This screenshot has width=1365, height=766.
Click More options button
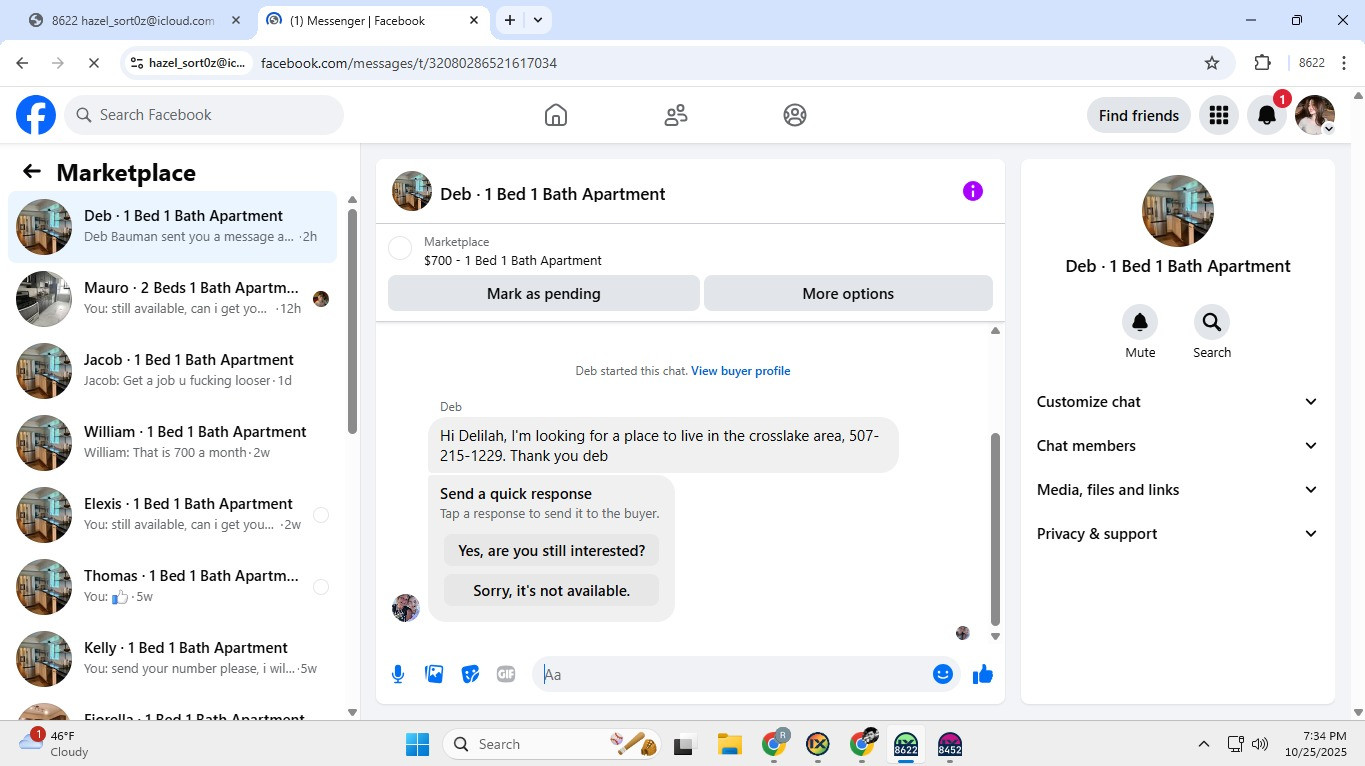(x=848, y=294)
